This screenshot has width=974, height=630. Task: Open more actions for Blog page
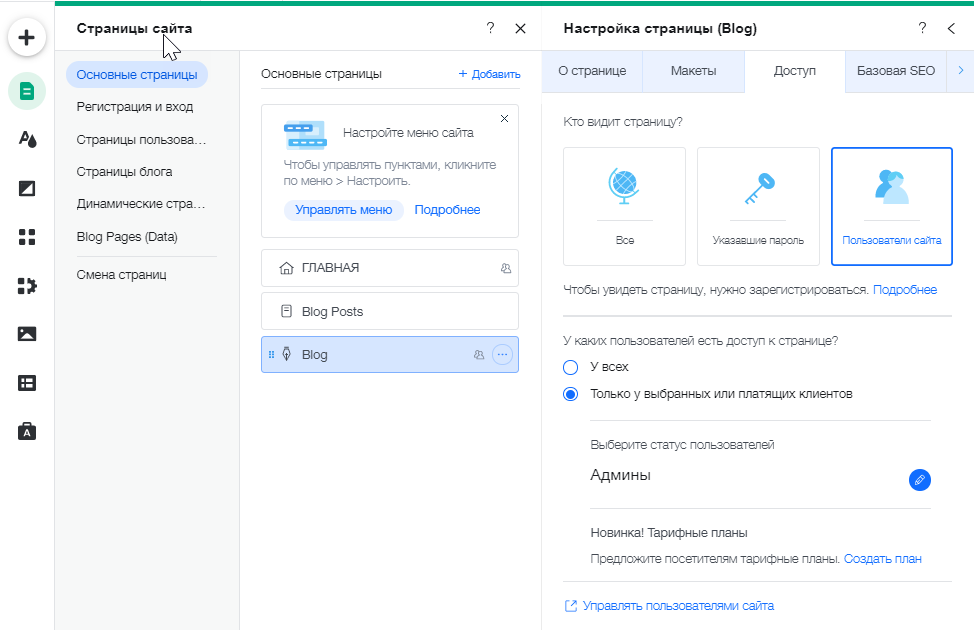tap(502, 354)
